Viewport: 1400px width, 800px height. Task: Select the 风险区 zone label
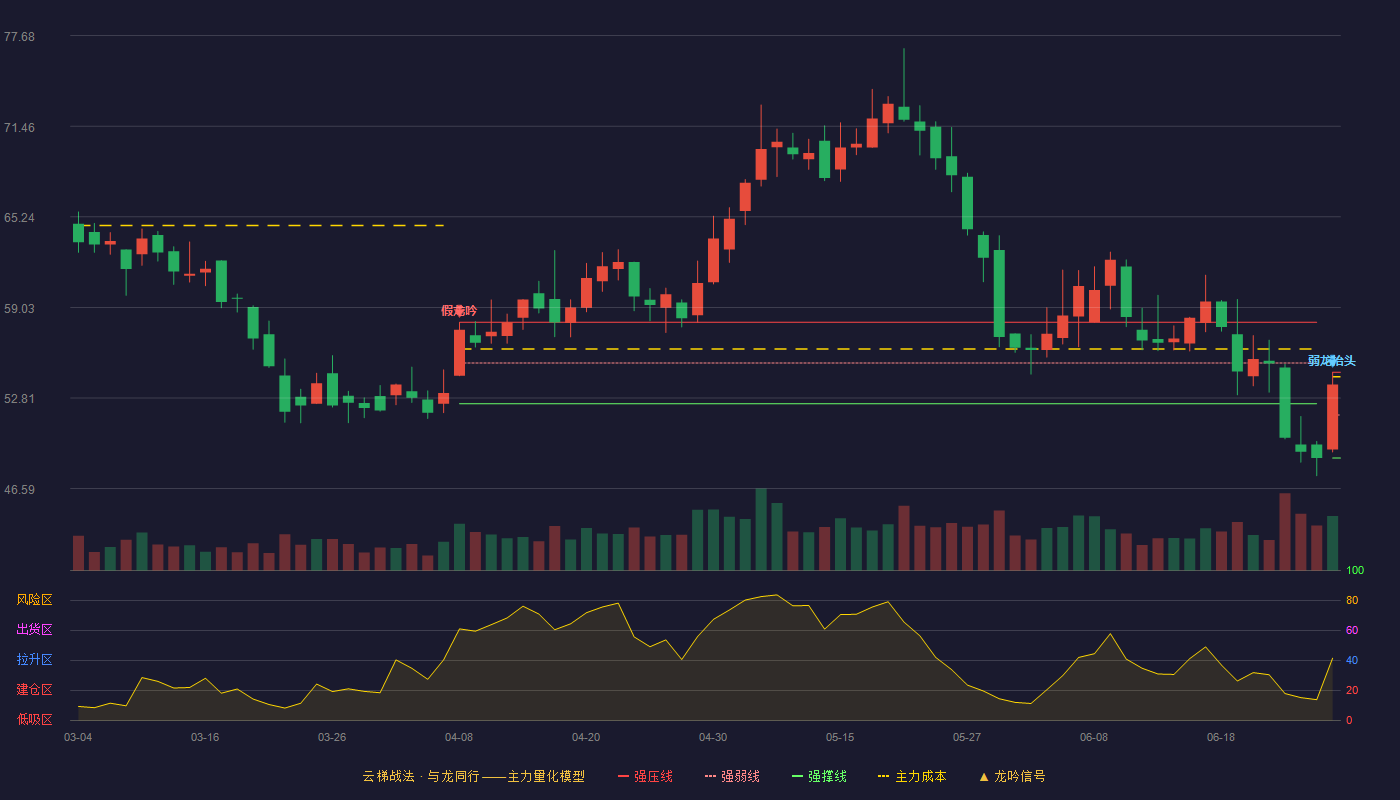34,600
